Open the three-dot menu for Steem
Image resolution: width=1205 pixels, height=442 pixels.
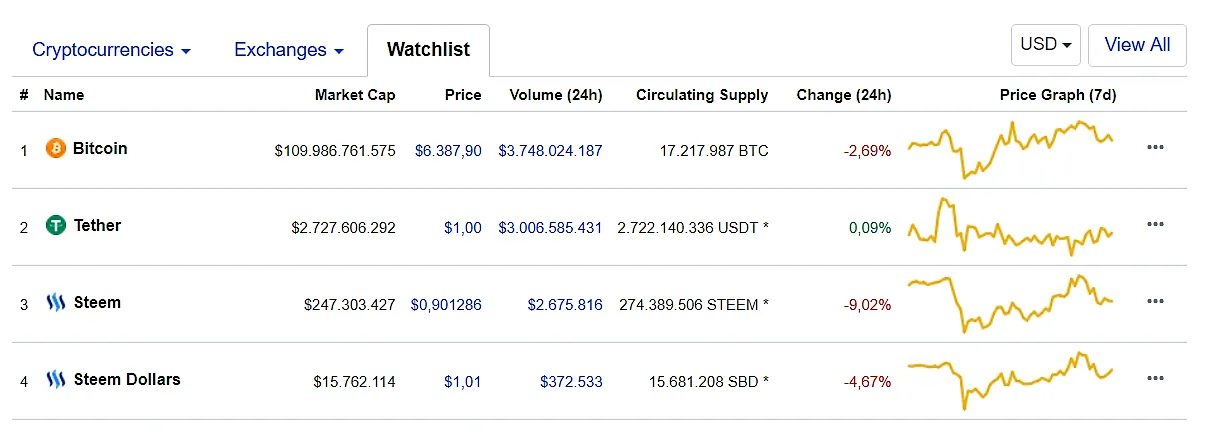coord(1155,301)
